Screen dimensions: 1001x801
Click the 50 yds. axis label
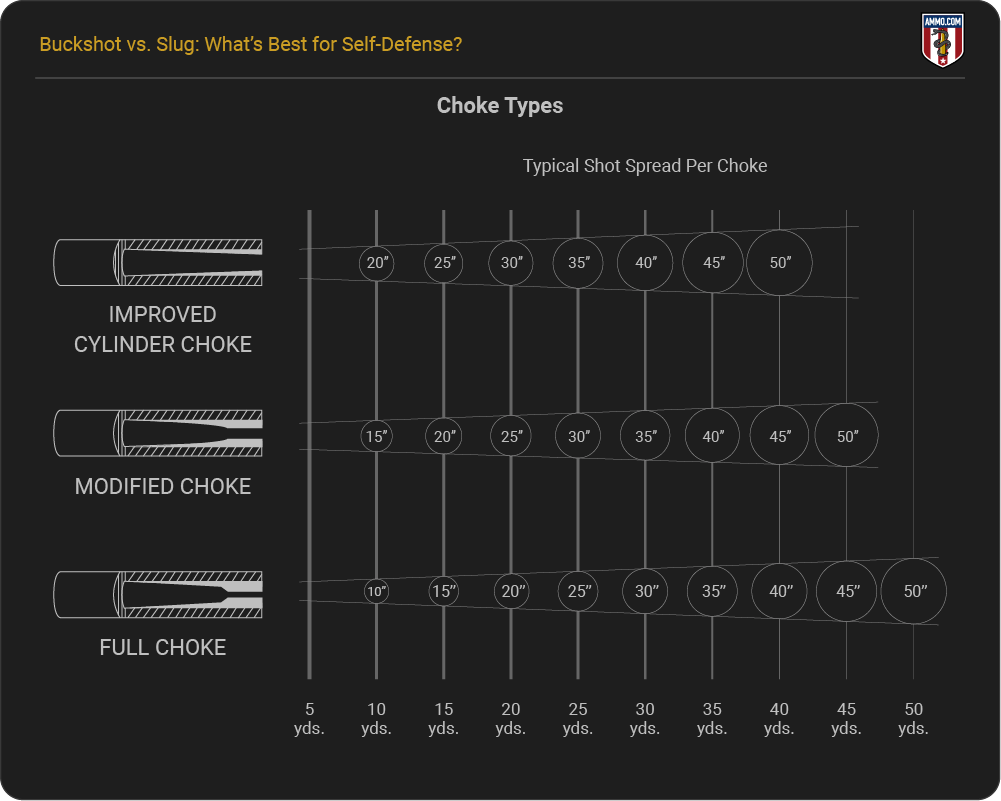click(913, 718)
